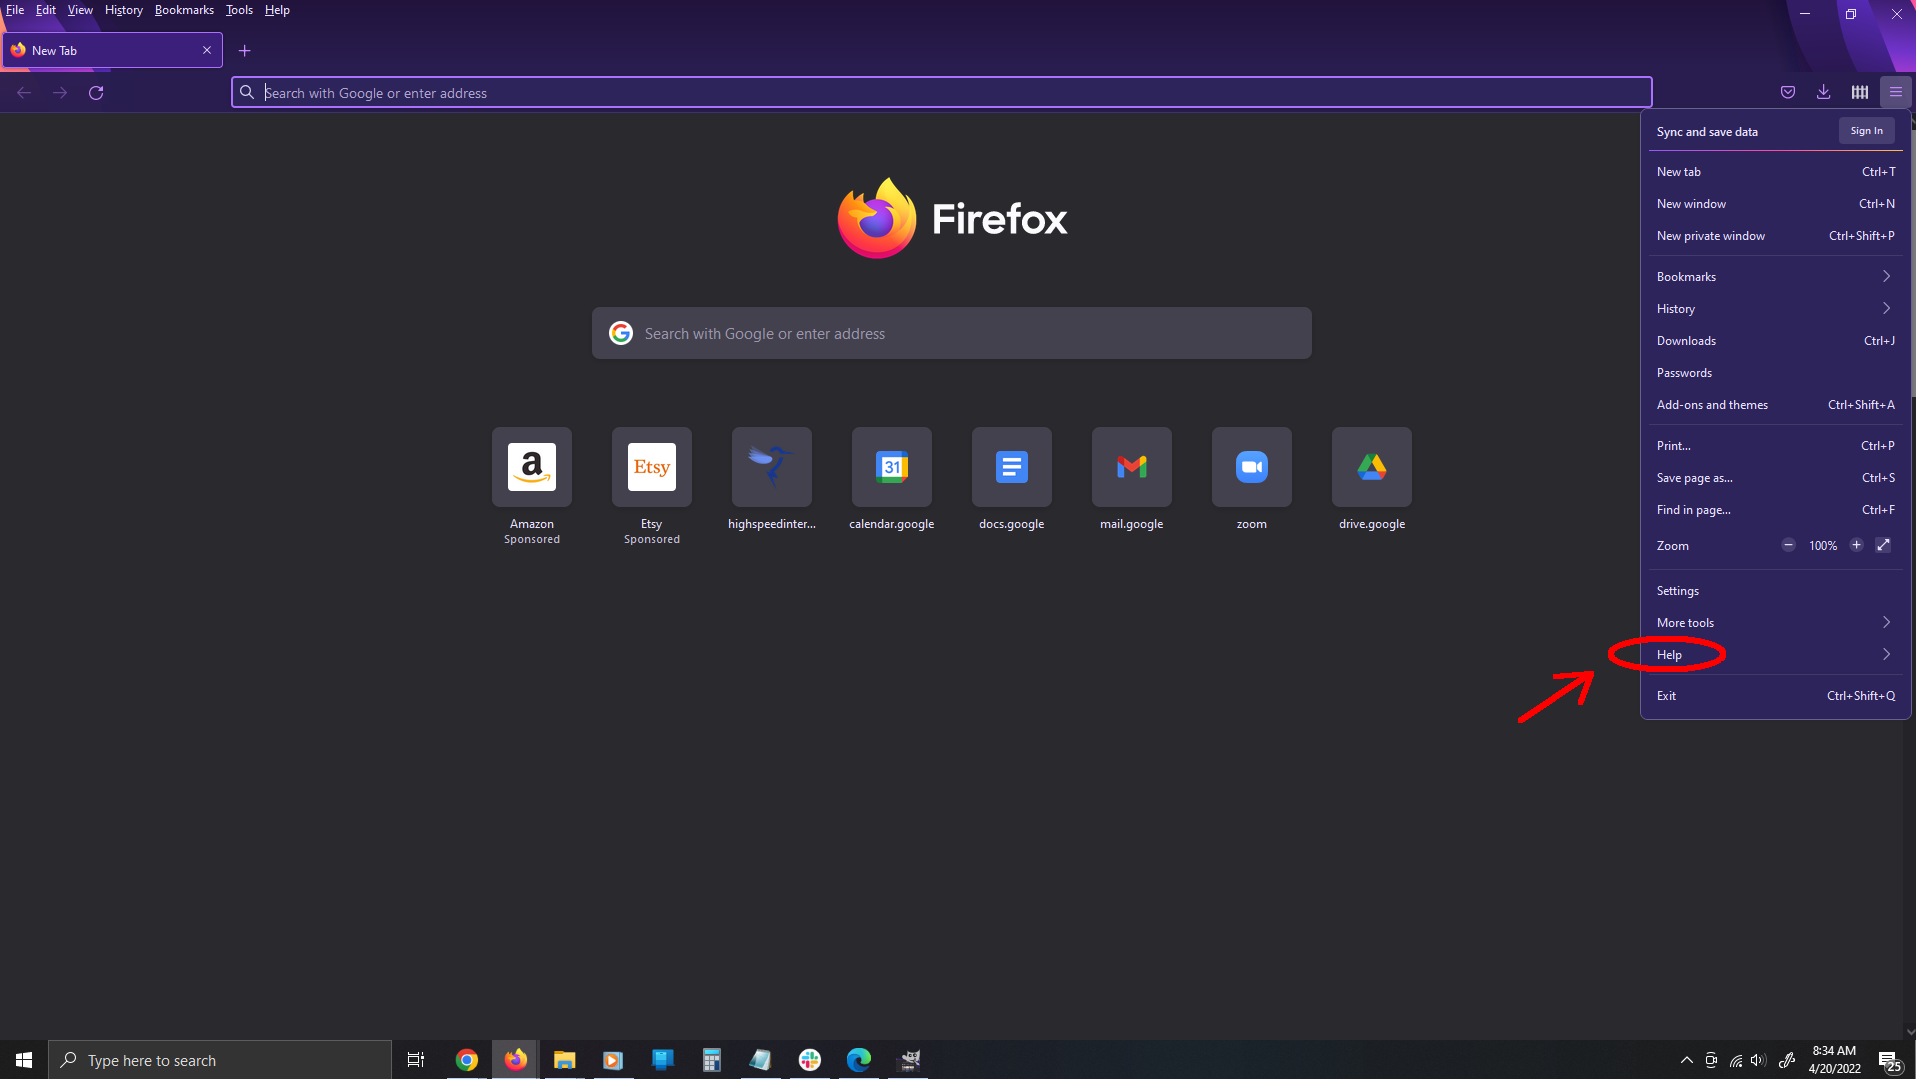Launch Google Chrome from the taskbar
This screenshot has height=1079, width=1916.
467,1060
